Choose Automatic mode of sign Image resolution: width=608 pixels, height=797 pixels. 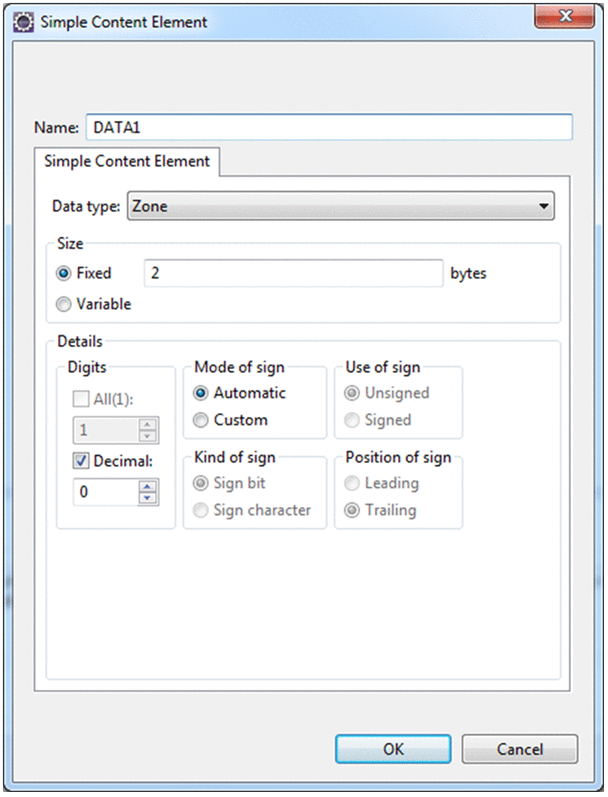coord(201,393)
